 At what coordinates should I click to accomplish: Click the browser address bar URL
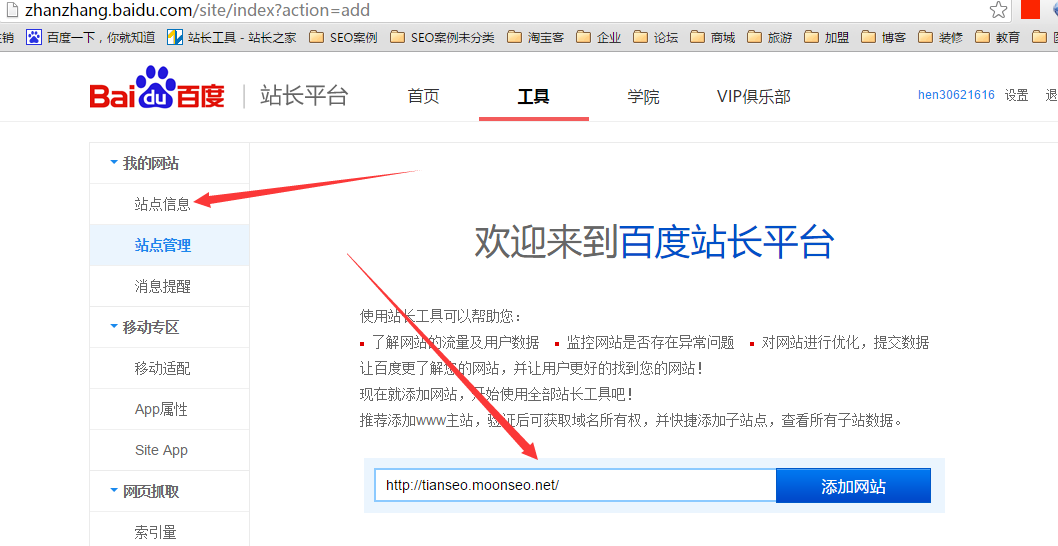[x=197, y=10]
